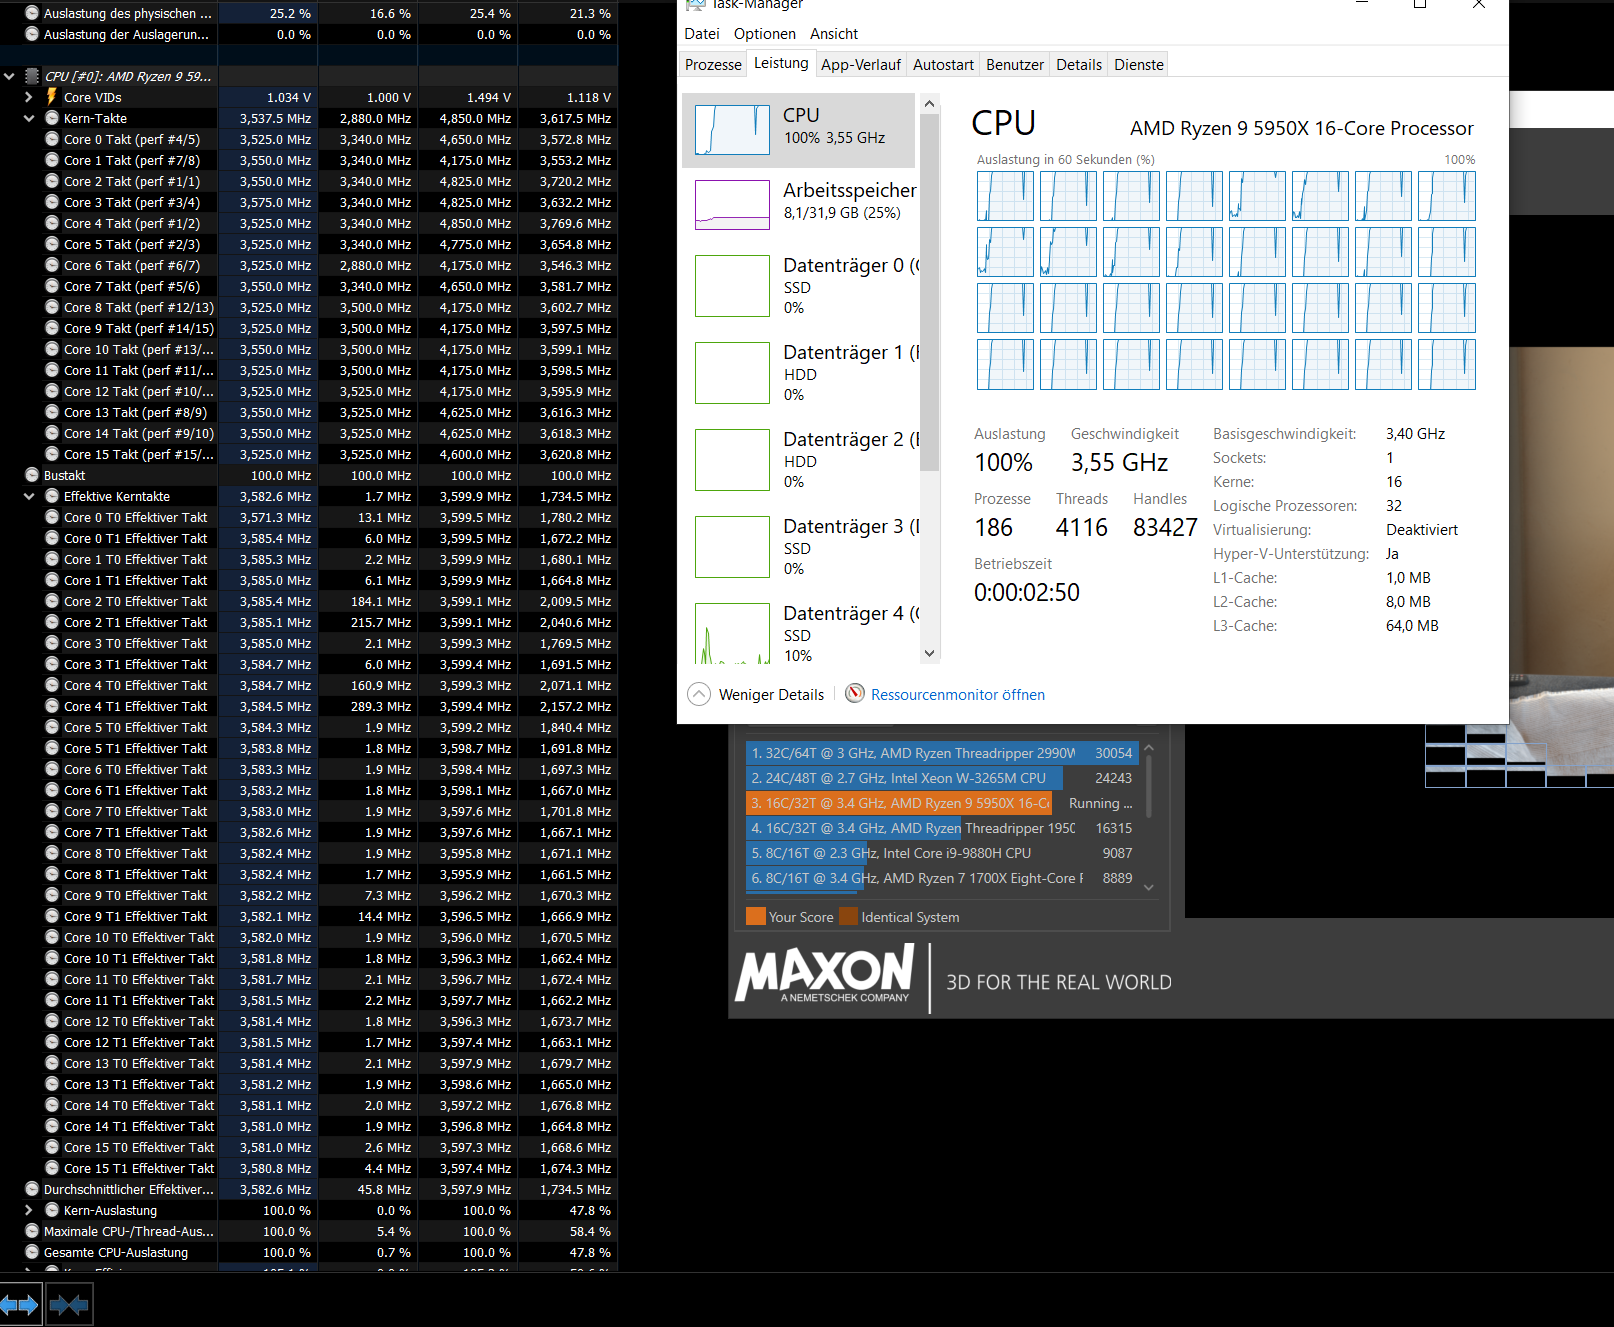Switch to the Benutzer tab
1614x1327 pixels.
[1015, 65]
